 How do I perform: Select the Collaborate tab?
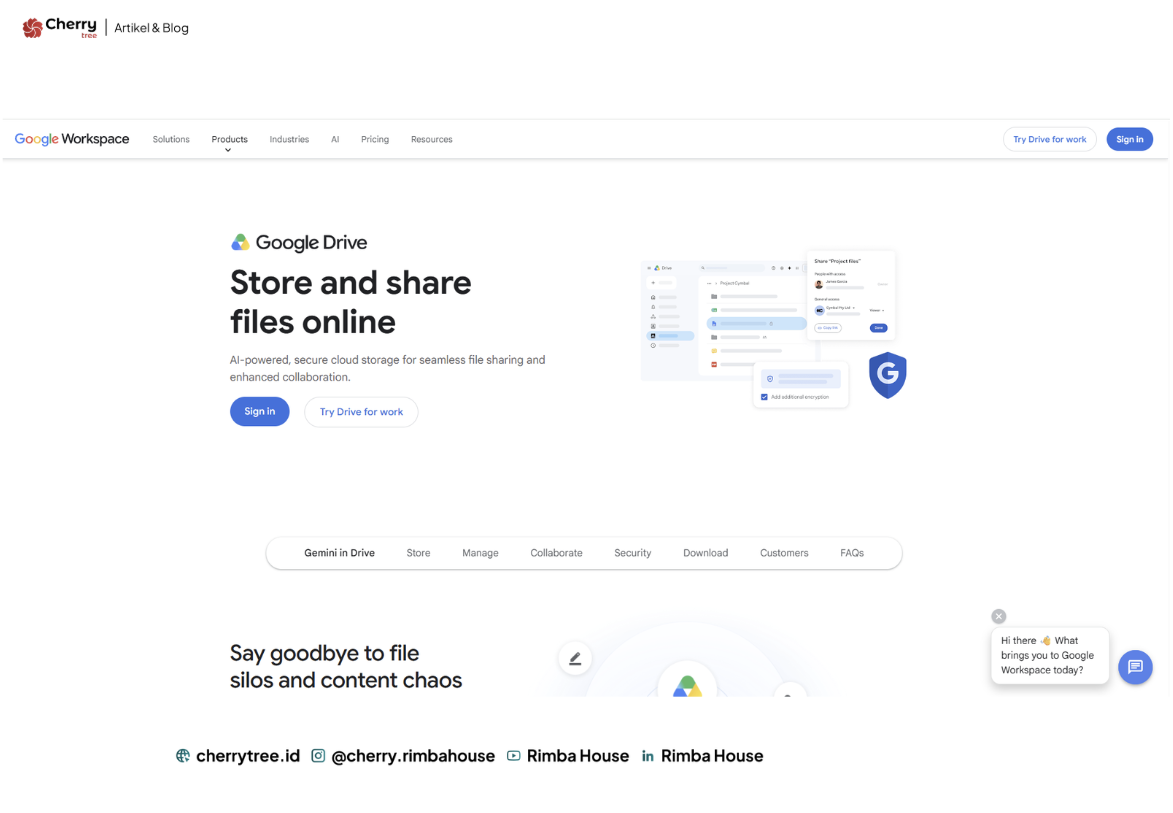pos(557,553)
